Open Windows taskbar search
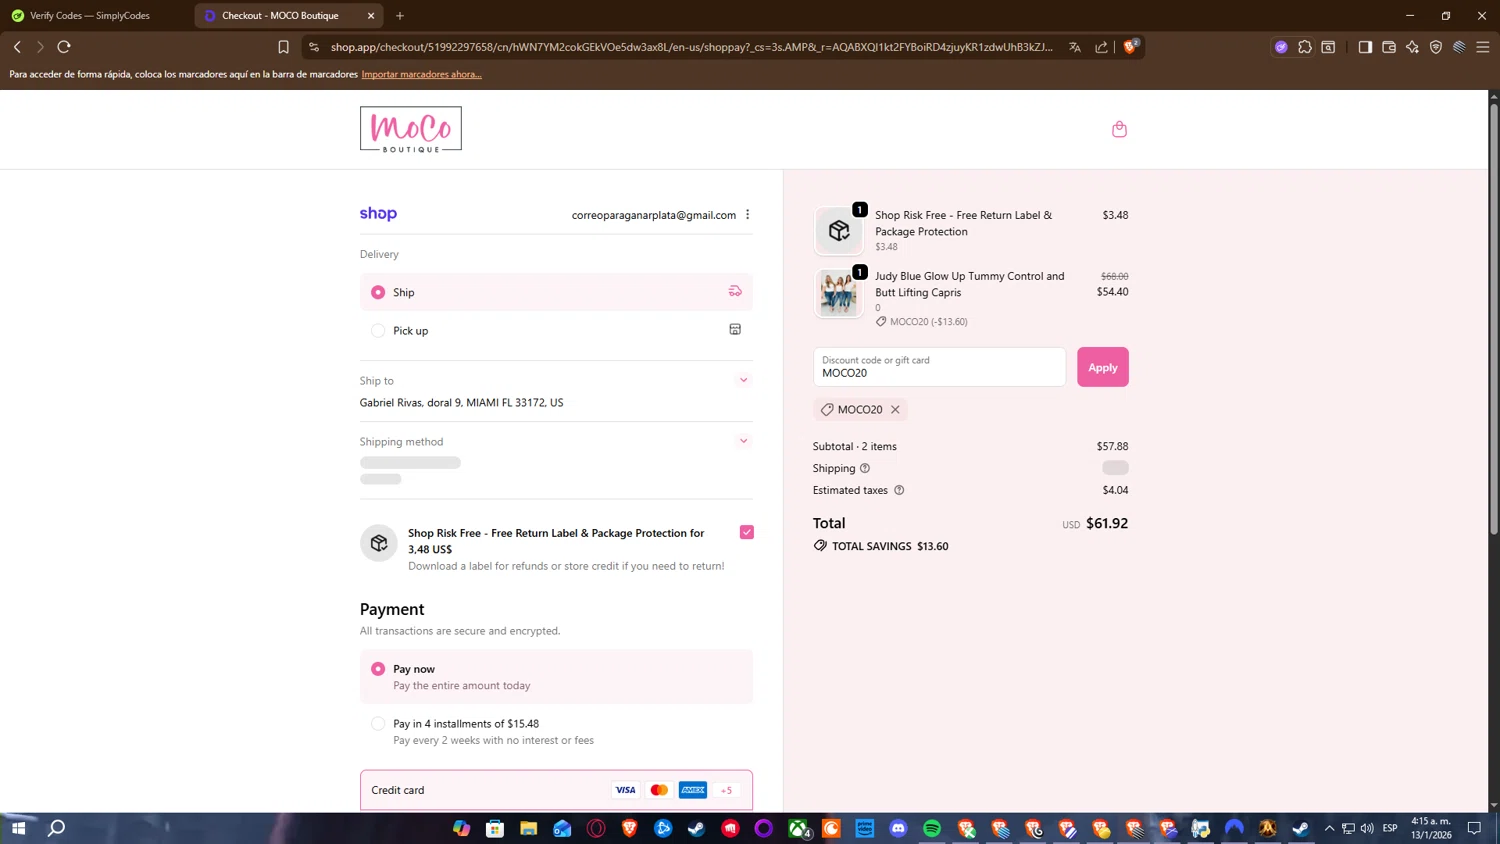The width and height of the screenshot is (1500, 844). (57, 828)
